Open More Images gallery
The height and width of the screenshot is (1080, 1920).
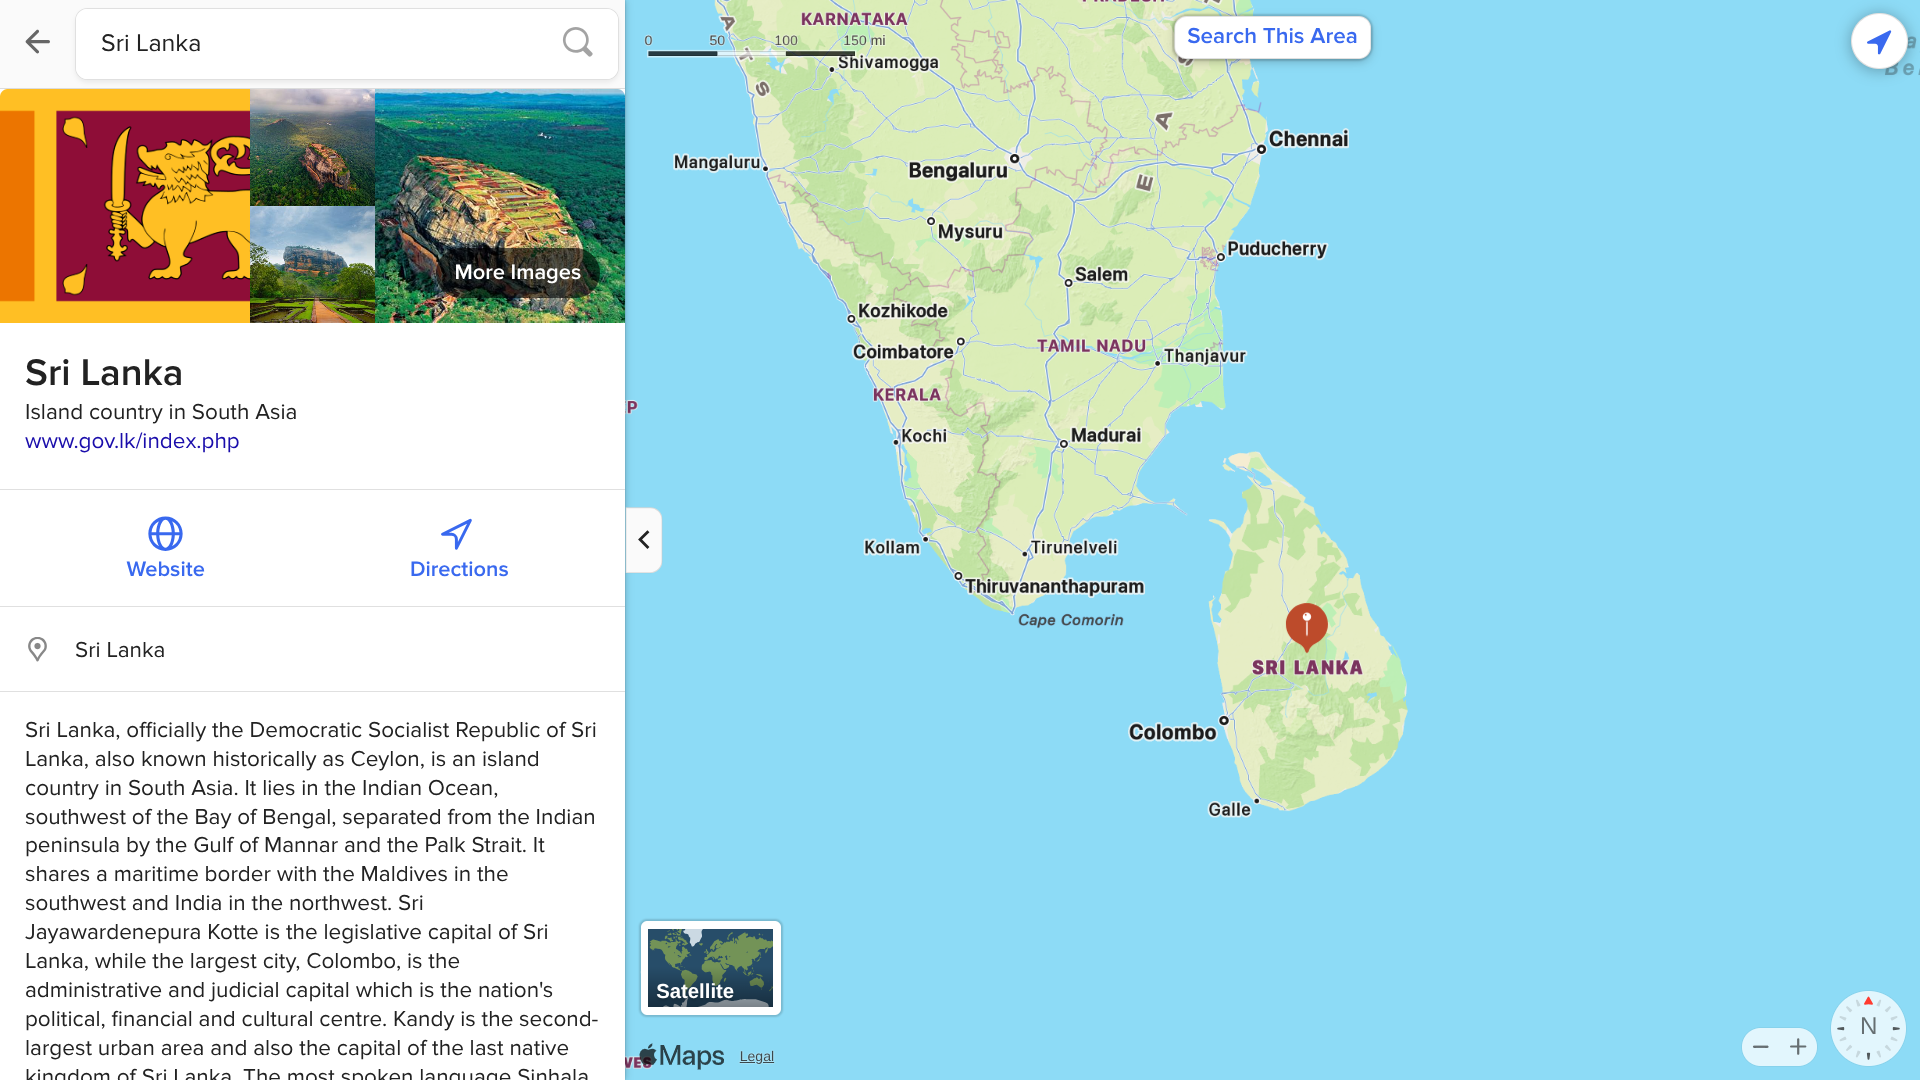tap(517, 272)
